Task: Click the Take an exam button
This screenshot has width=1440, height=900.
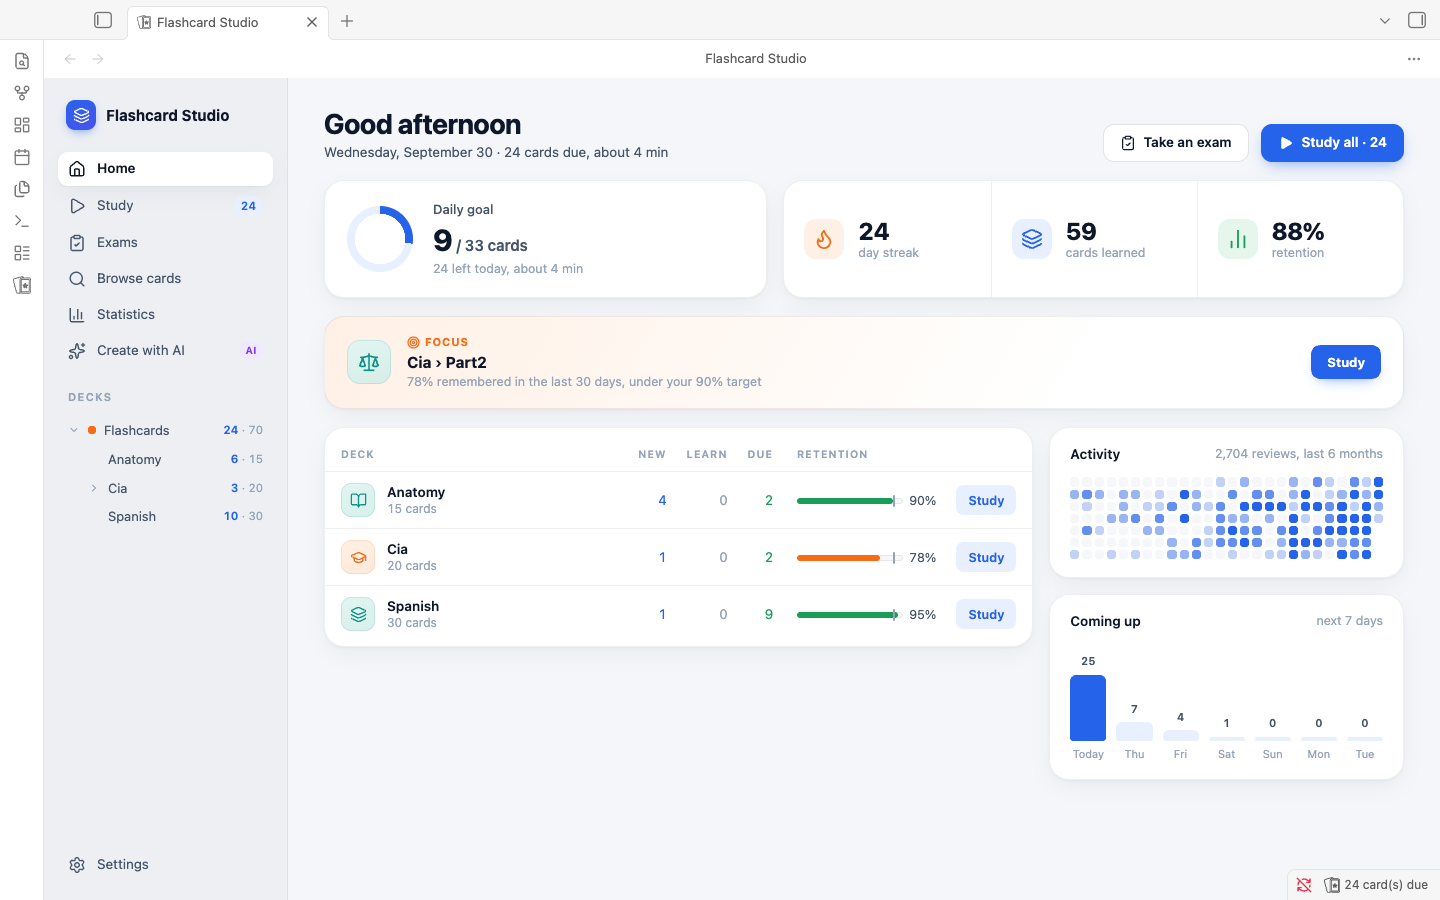Action: [1176, 143]
